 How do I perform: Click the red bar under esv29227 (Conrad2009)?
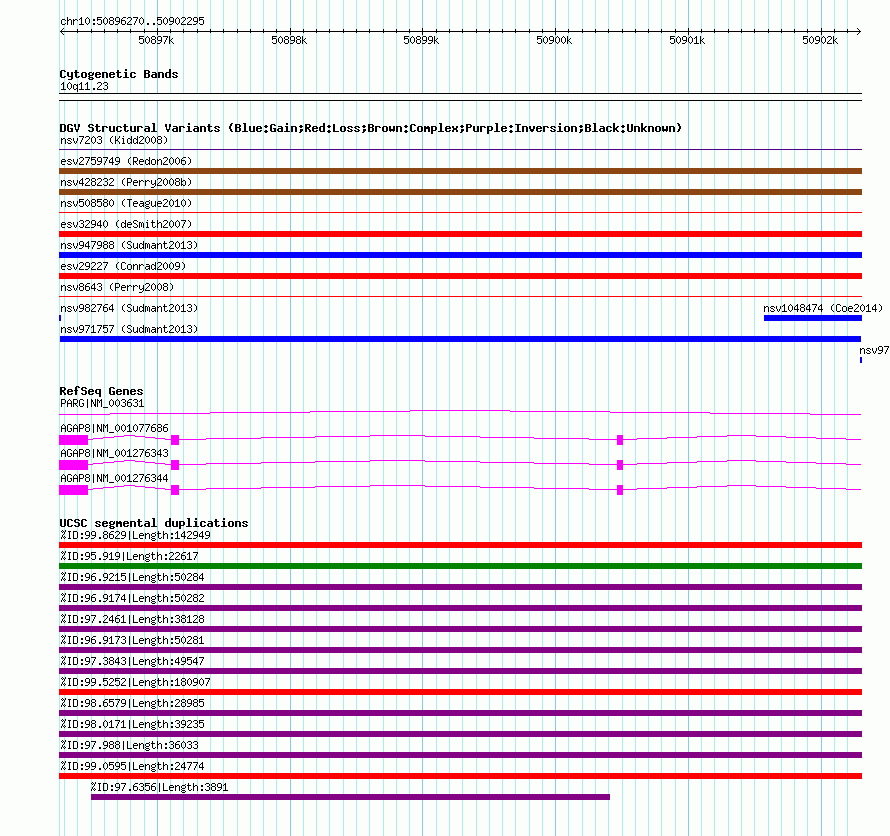[460, 276]
